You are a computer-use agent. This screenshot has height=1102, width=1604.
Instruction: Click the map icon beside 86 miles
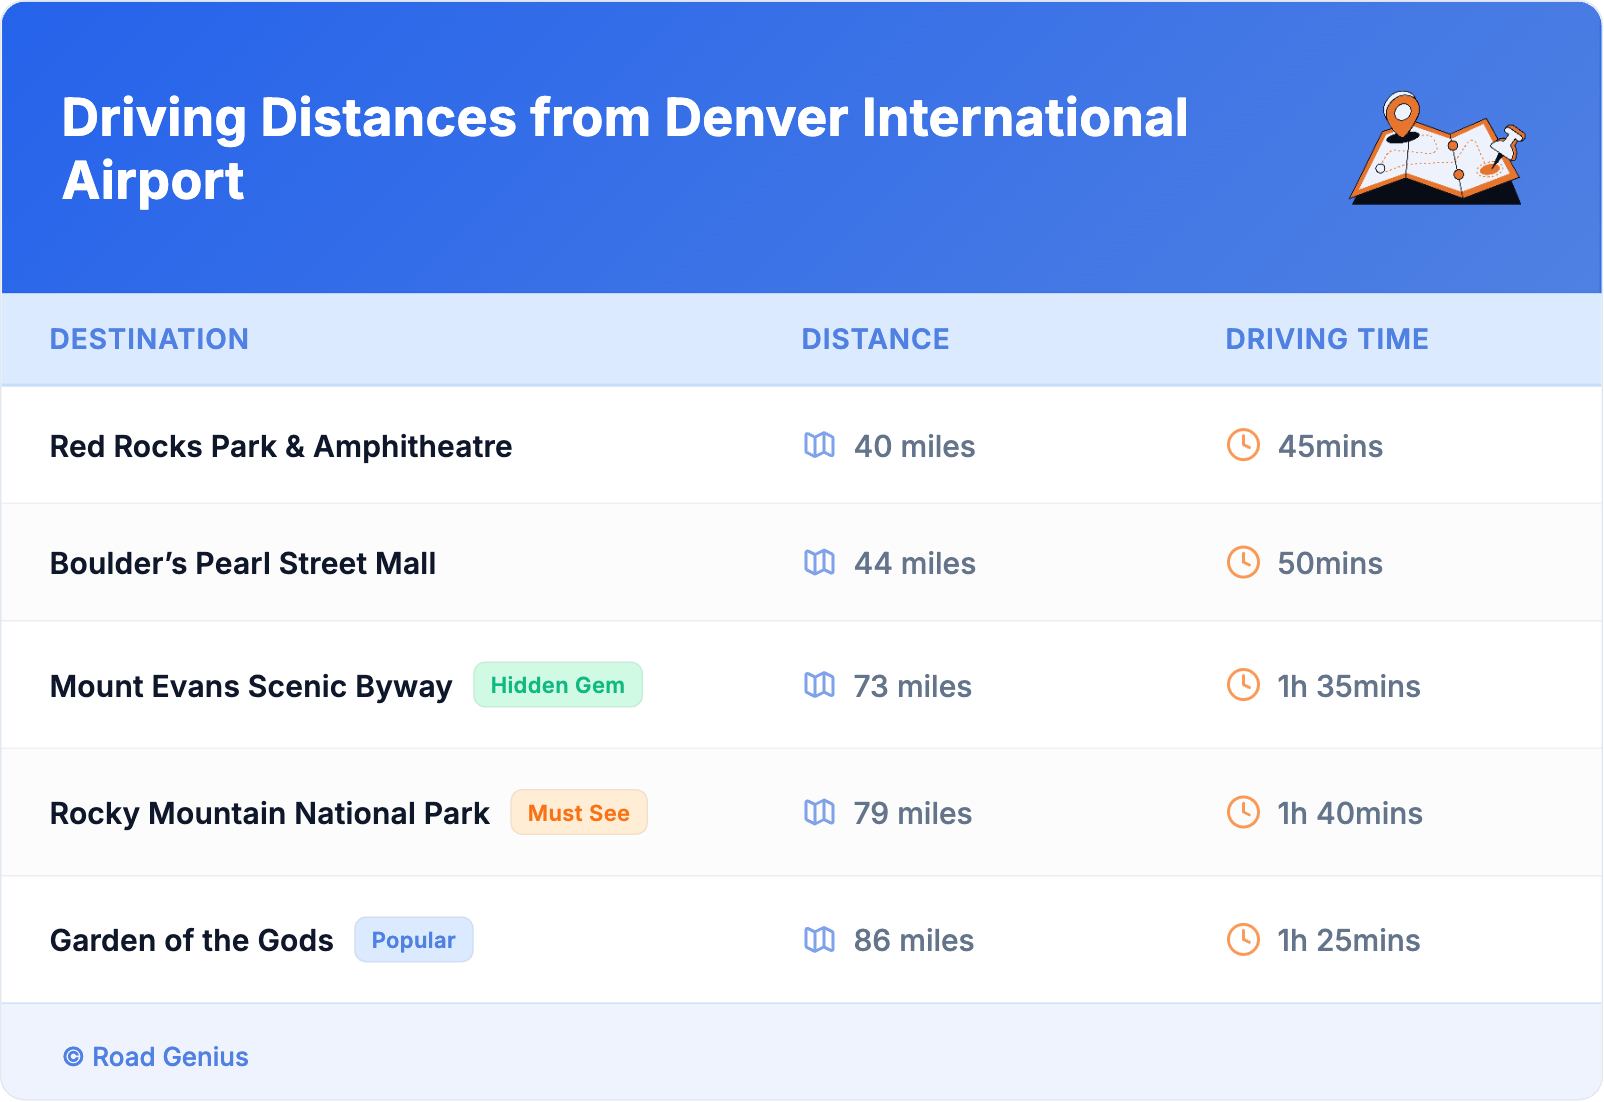pyautogui.click(x=819, y=939)
